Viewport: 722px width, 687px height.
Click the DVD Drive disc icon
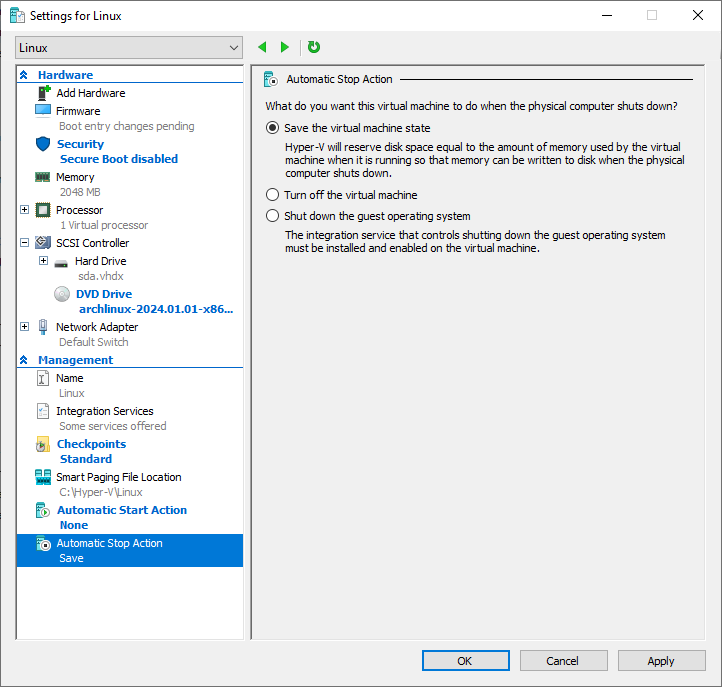coord(62,294)
